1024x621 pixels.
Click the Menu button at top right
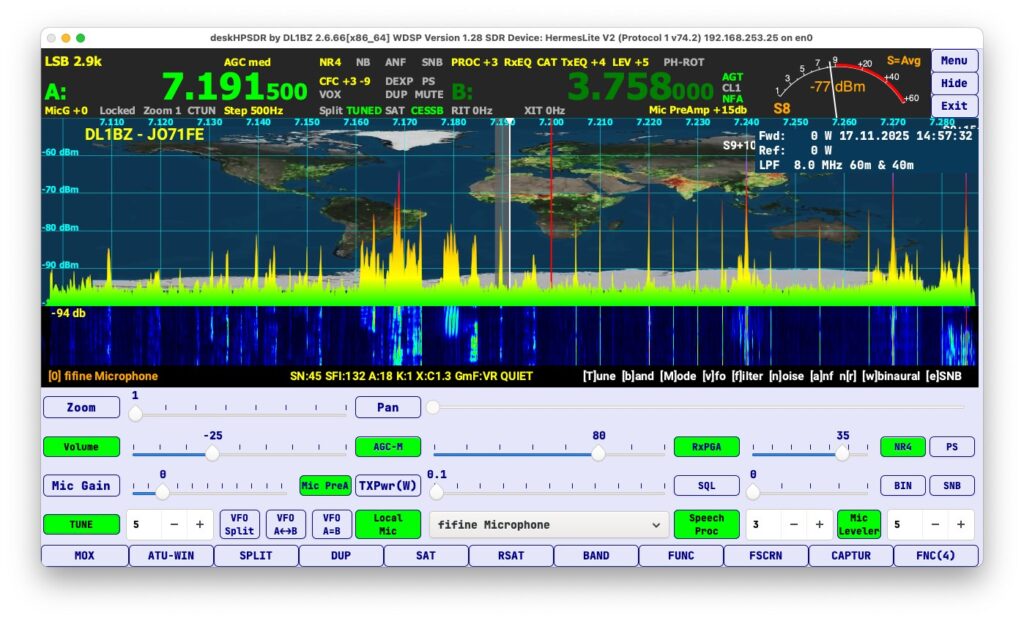point(954,60)
